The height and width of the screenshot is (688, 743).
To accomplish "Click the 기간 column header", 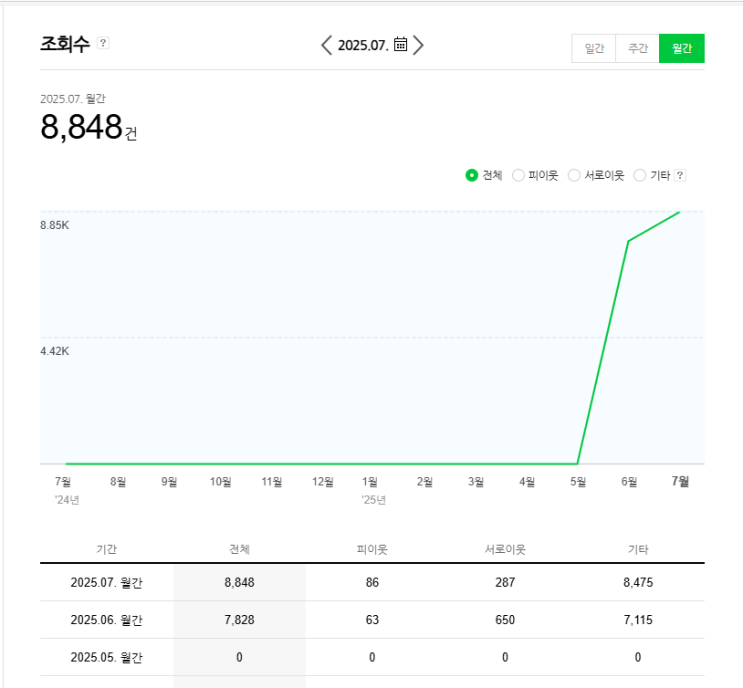I will tap(106, 549).
